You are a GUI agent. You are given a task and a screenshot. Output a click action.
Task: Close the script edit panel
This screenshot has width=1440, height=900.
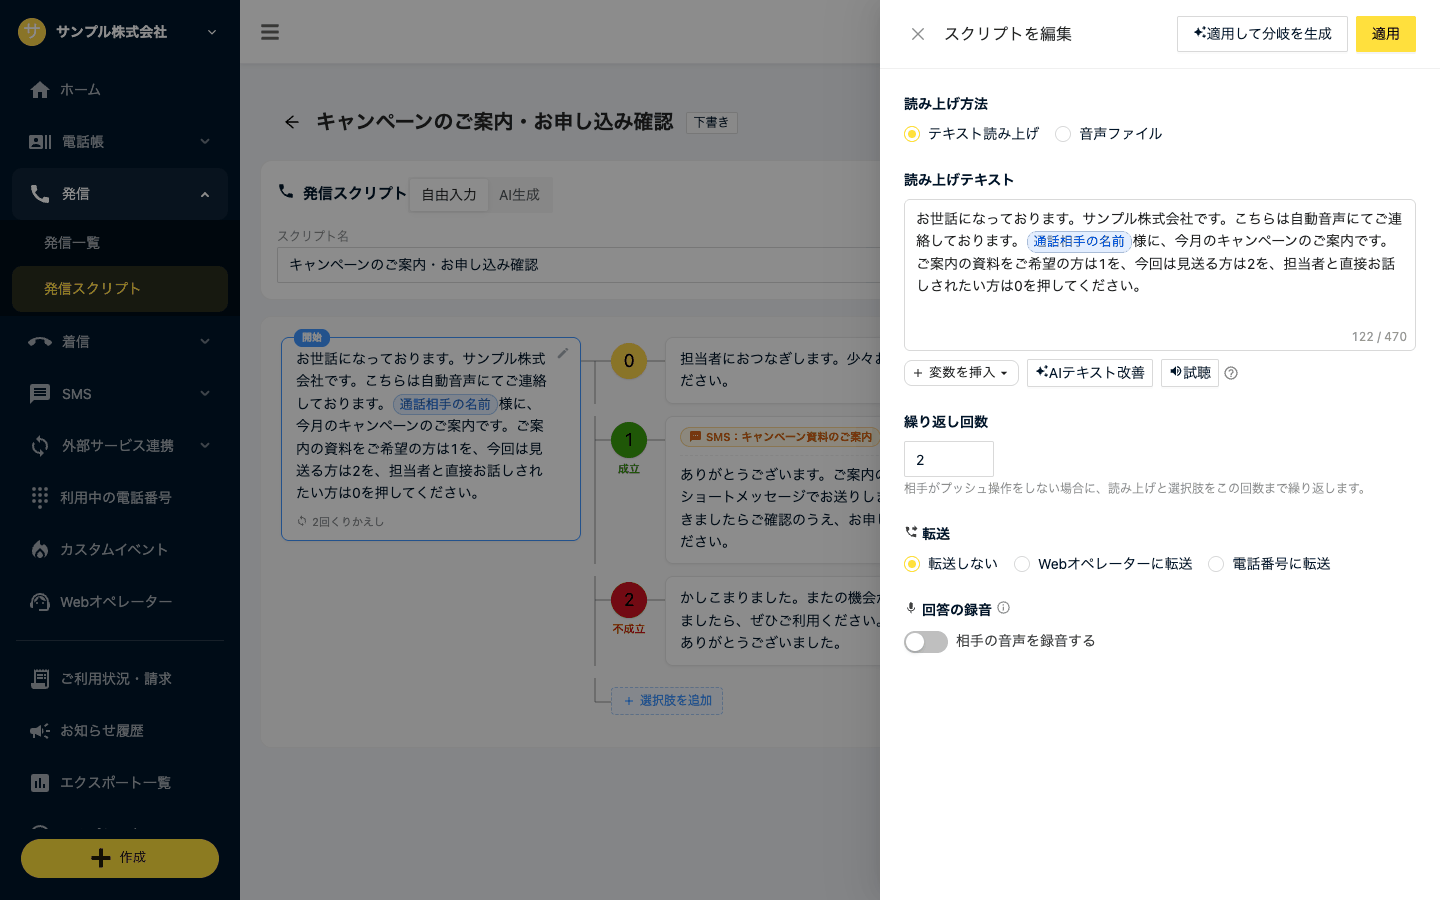[917, 34]
